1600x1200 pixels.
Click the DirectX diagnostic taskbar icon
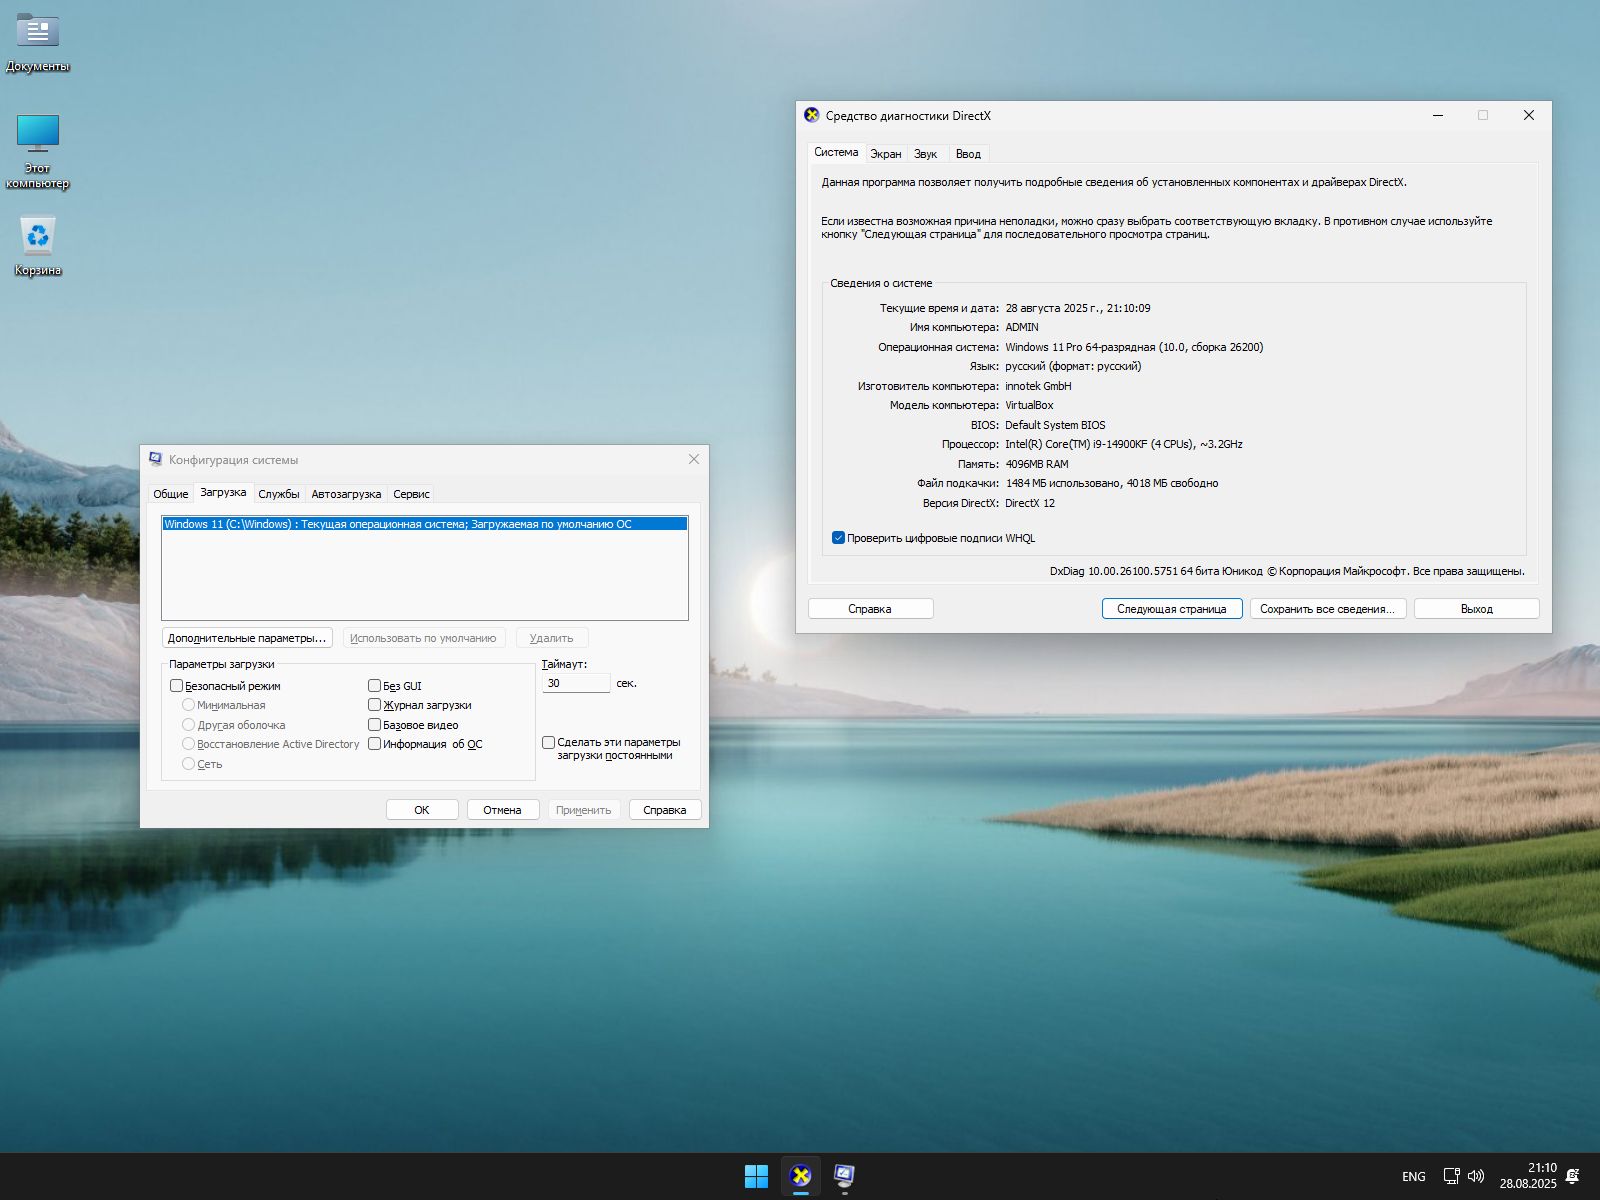pyautogui.click(x=801, y=1176)
